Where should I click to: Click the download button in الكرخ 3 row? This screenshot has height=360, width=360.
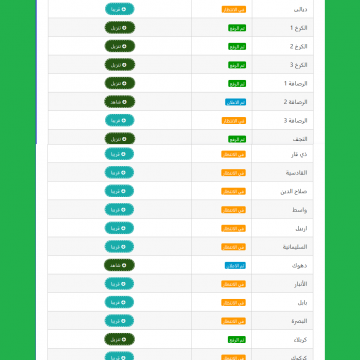pyautogui.click(x=120, y=65)
